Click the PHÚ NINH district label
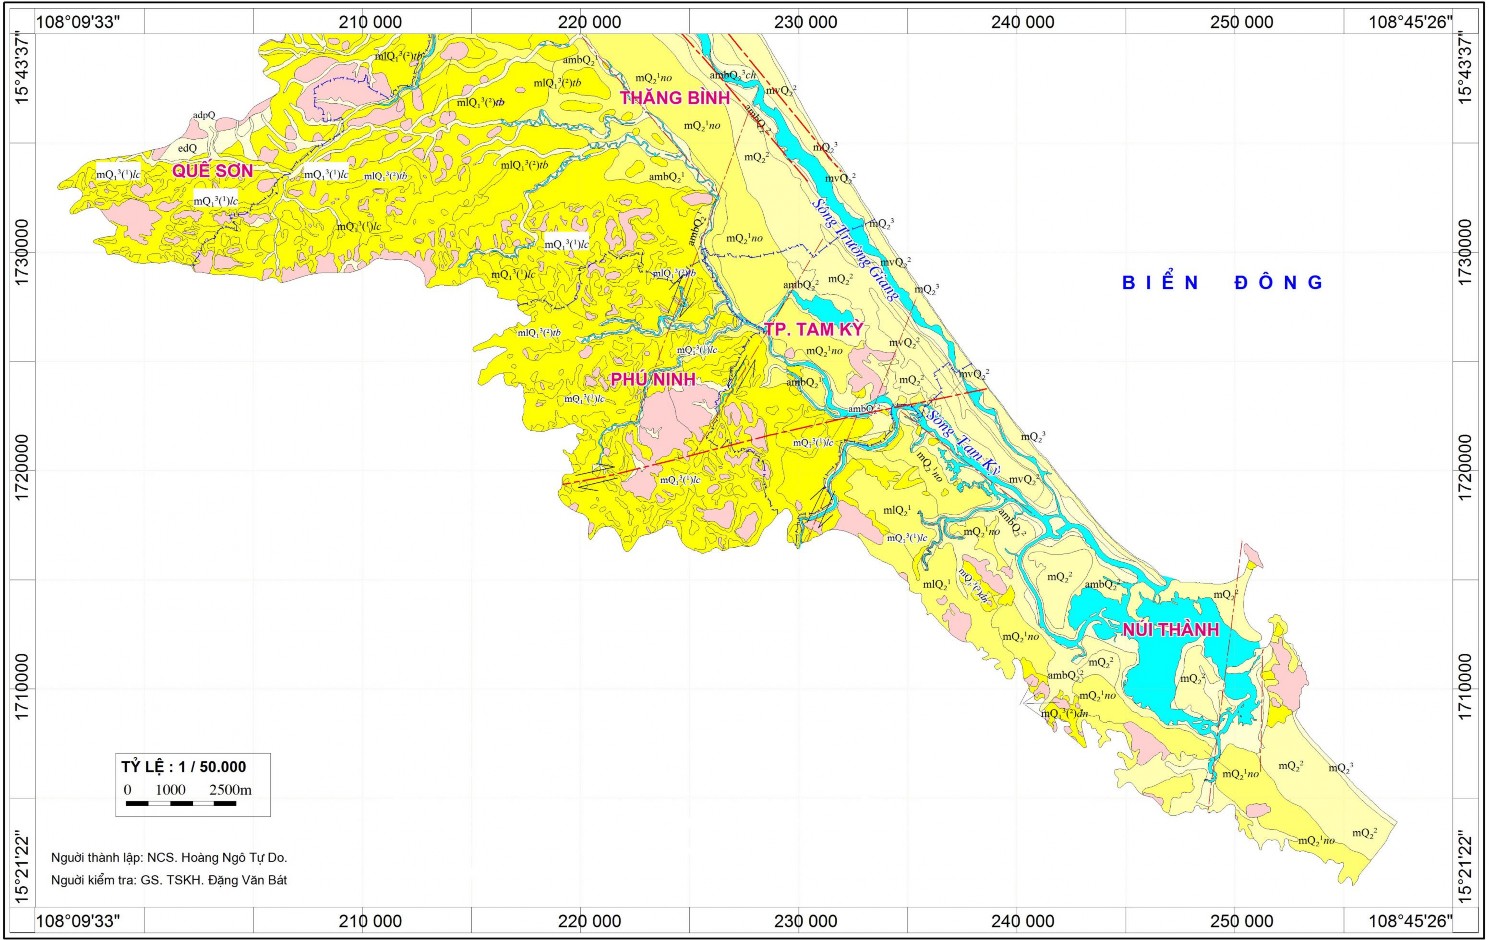Screen dimensions: 1489x940 652,380
